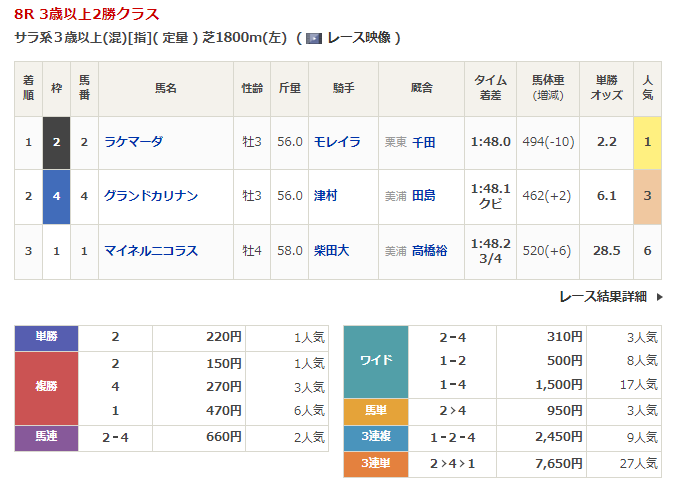This screenshot has height=485, width=679.
Task: Open trainer 高橋裕 profile link
Action: click(x=430, y=250)
